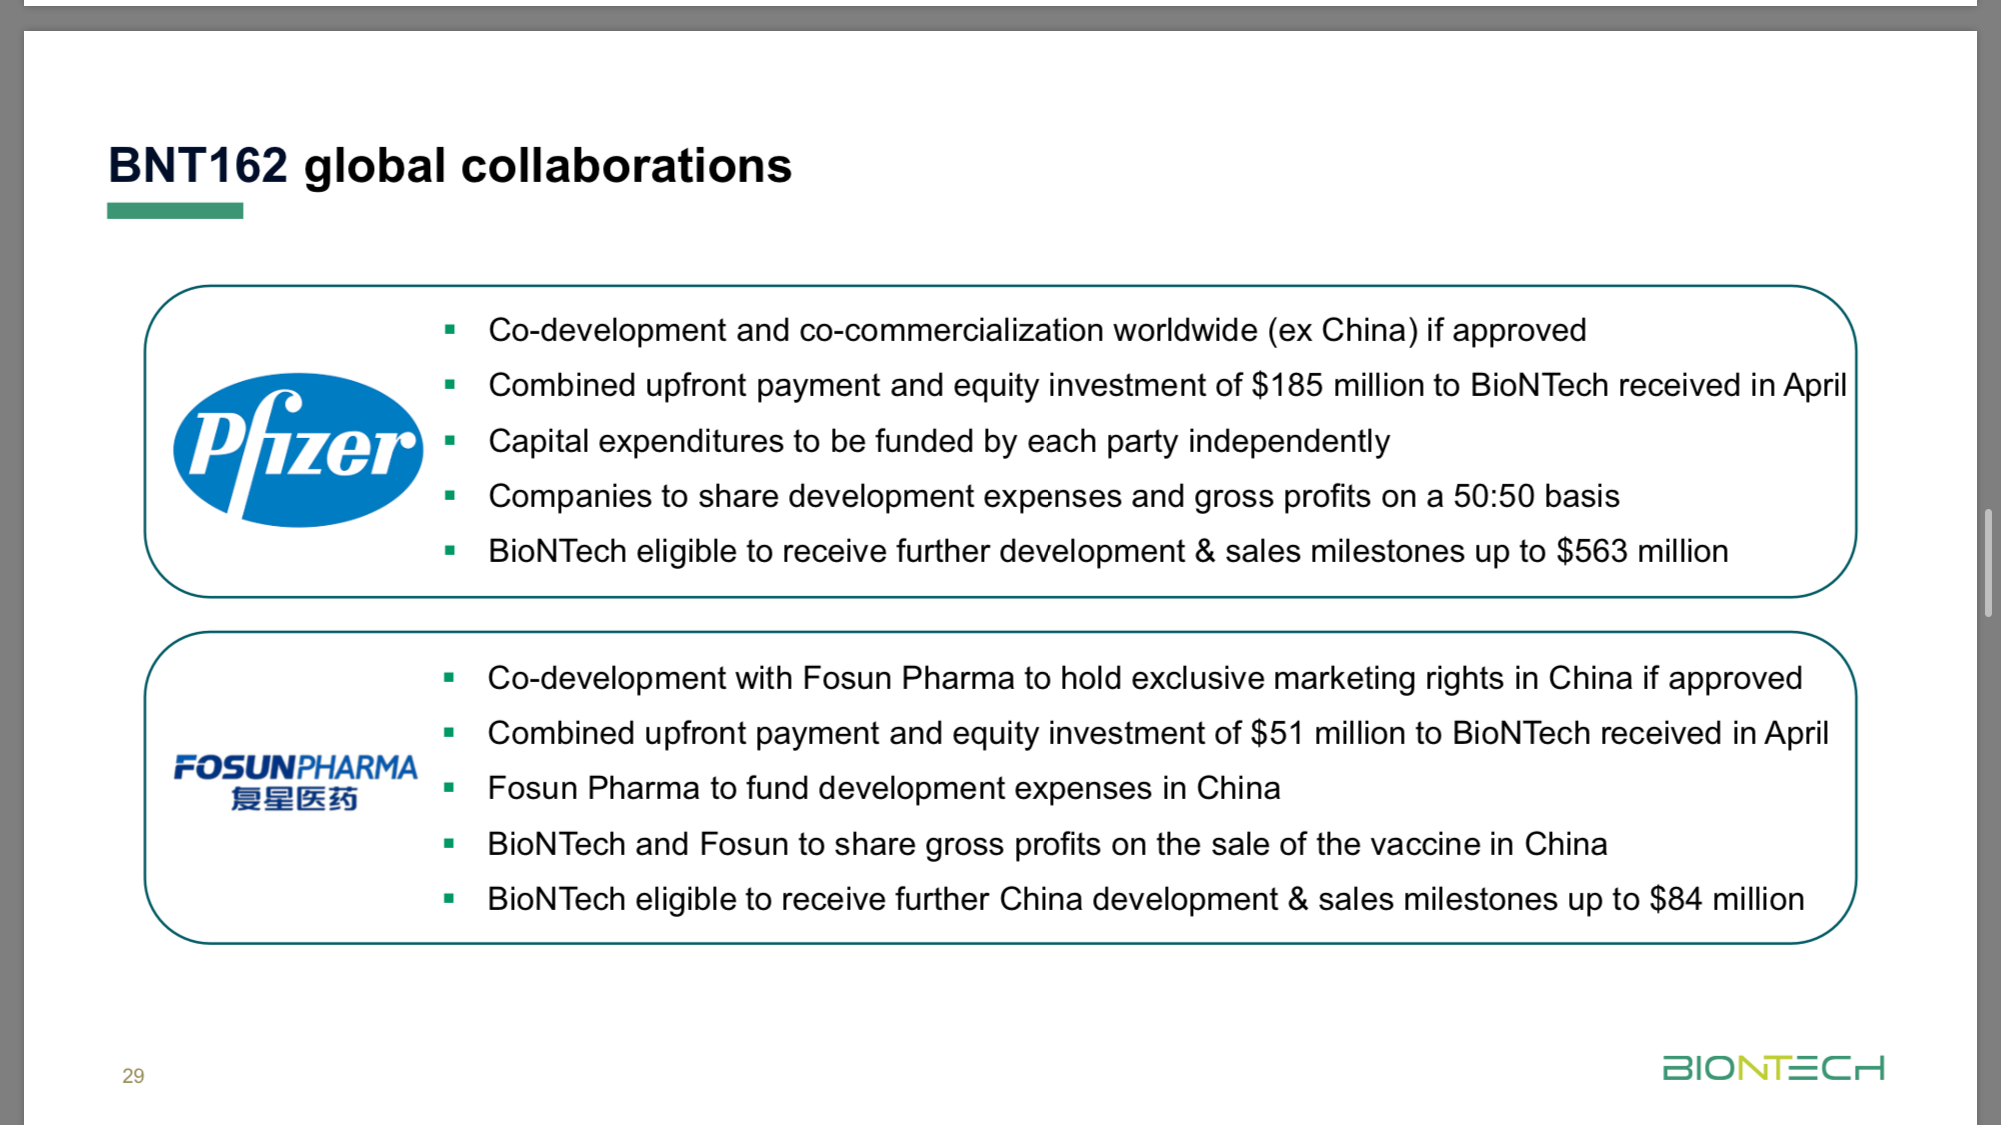This screenshot has width=2001, height=1125.
Task: Click the green bullet beside "Capital expenditures"
Action: [450, 440]
